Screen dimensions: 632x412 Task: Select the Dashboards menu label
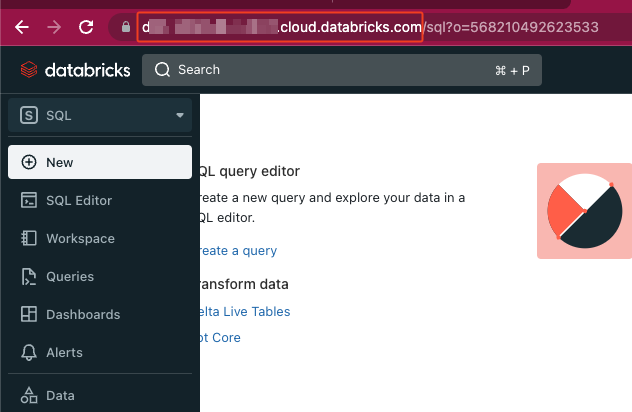(x=83, y=314)
